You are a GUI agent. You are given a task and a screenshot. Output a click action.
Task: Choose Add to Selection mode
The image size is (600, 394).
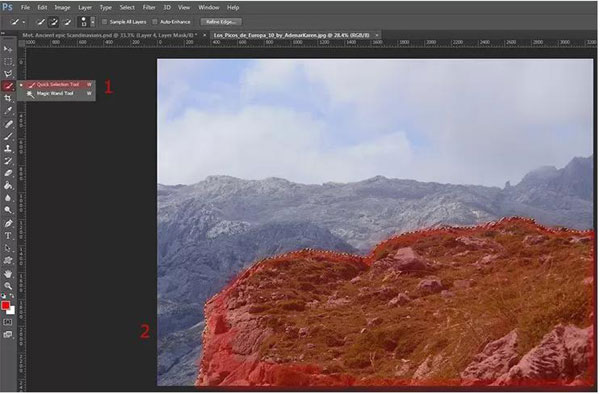(54, 22)
